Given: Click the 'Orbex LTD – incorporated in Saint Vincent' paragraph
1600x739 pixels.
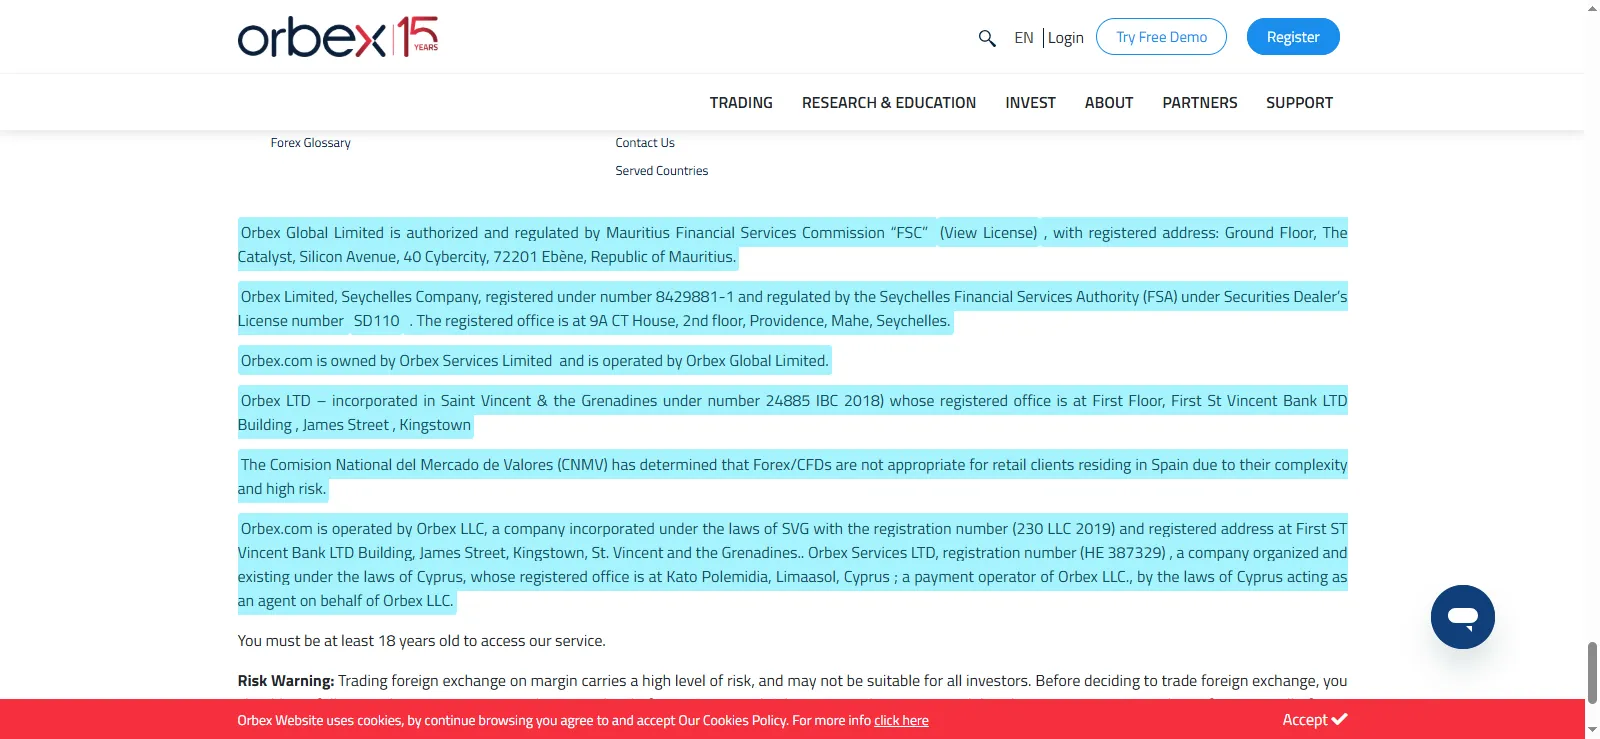Looking at the screenshot, I should pos(793,413).
